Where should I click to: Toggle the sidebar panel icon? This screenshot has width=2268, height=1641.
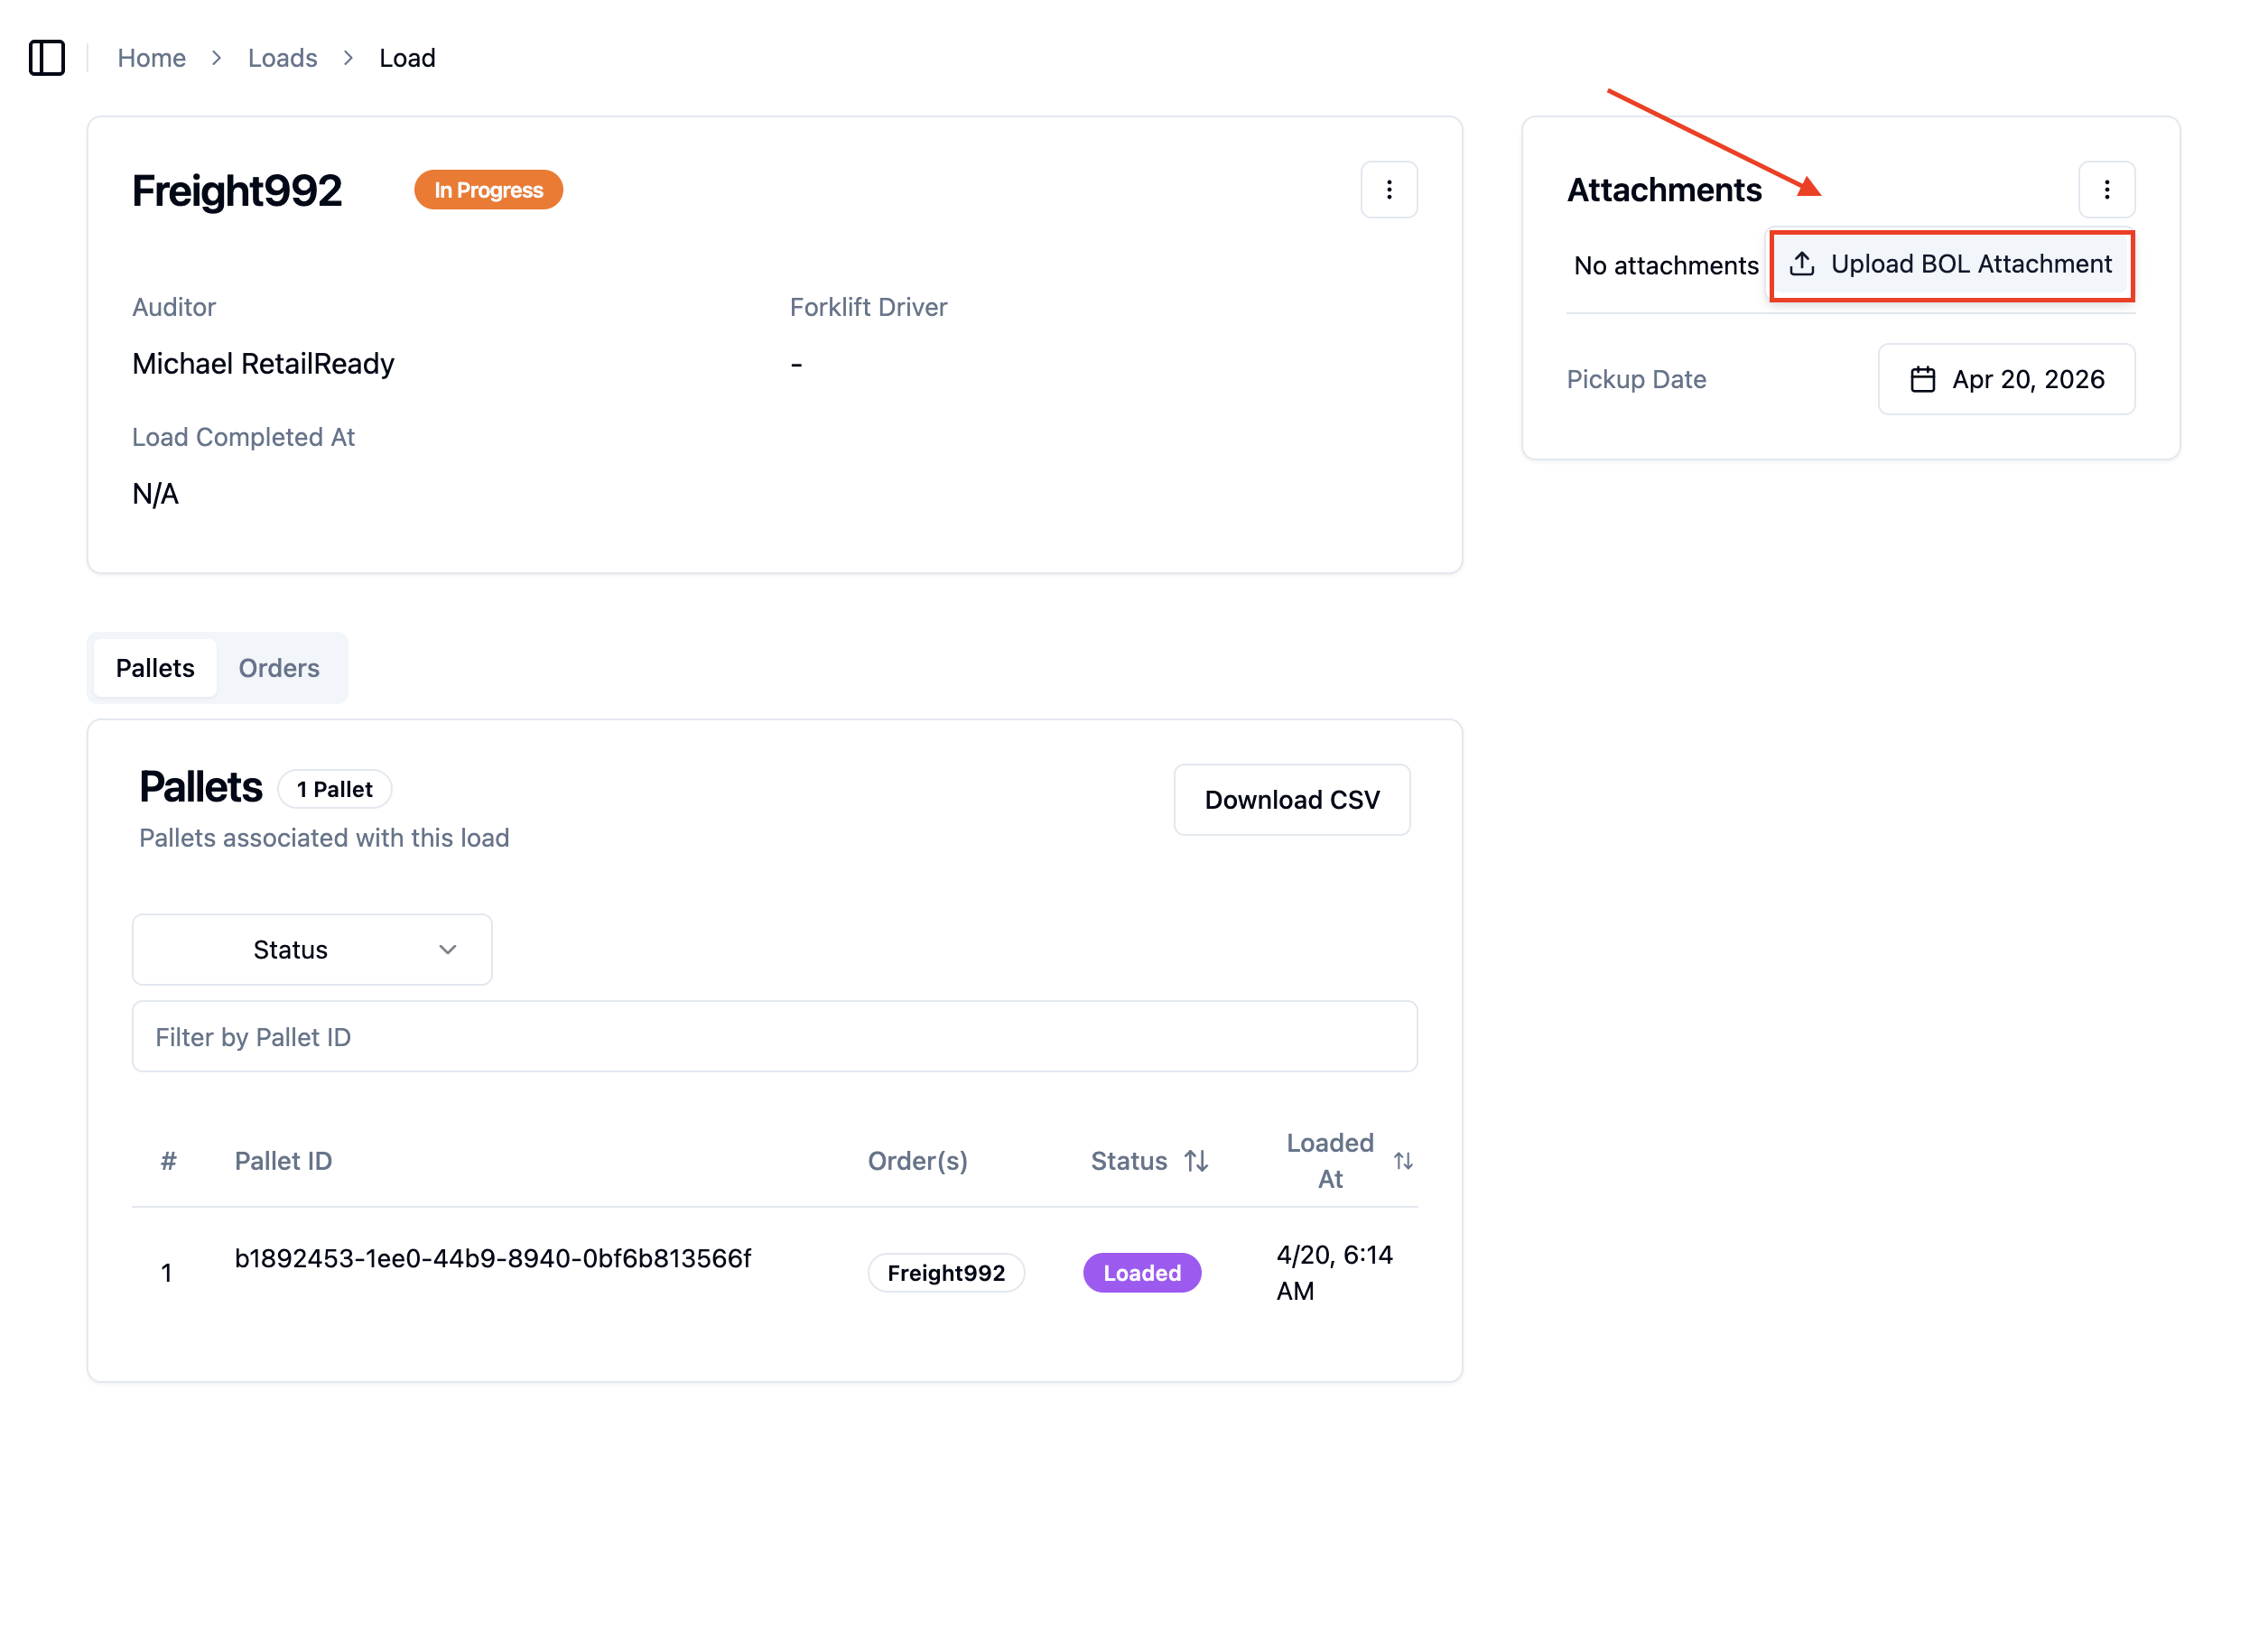click(47, 58)
